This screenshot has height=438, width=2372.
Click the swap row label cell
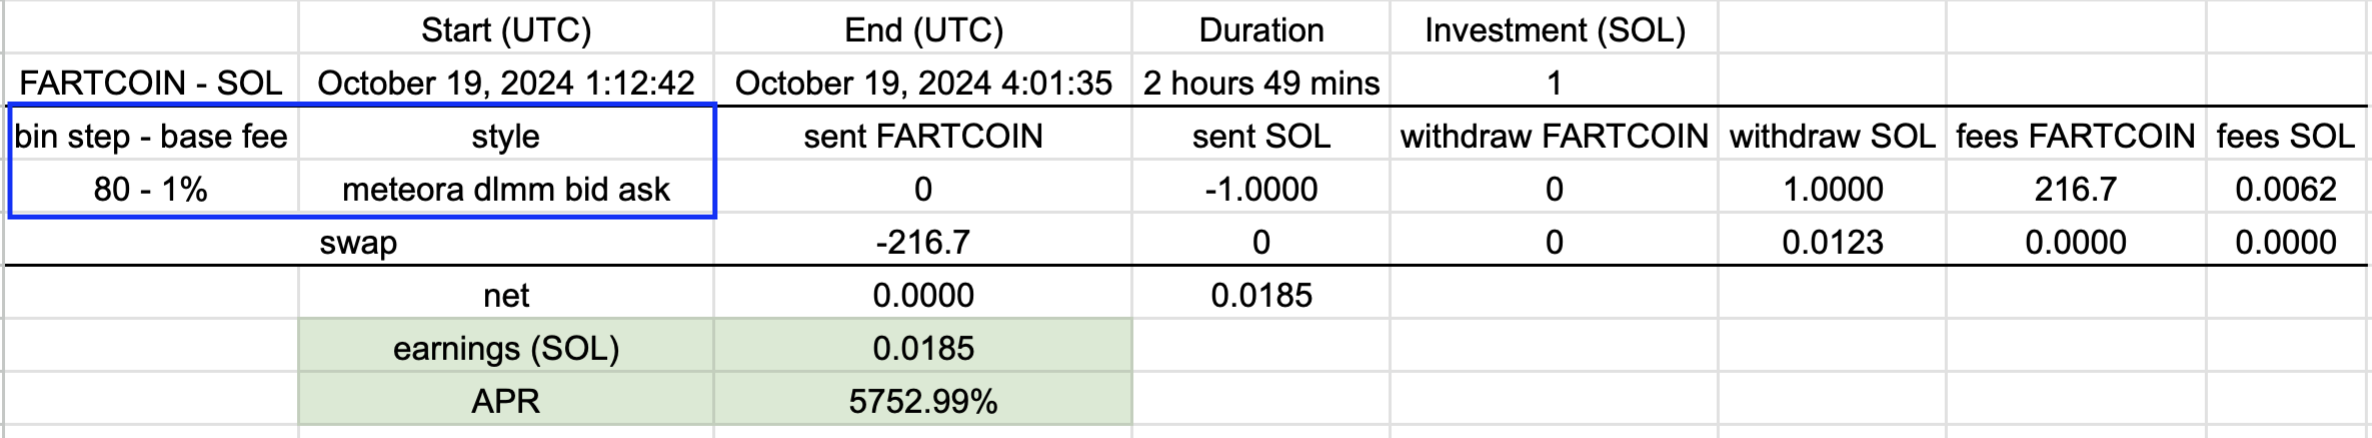(358, 242)
